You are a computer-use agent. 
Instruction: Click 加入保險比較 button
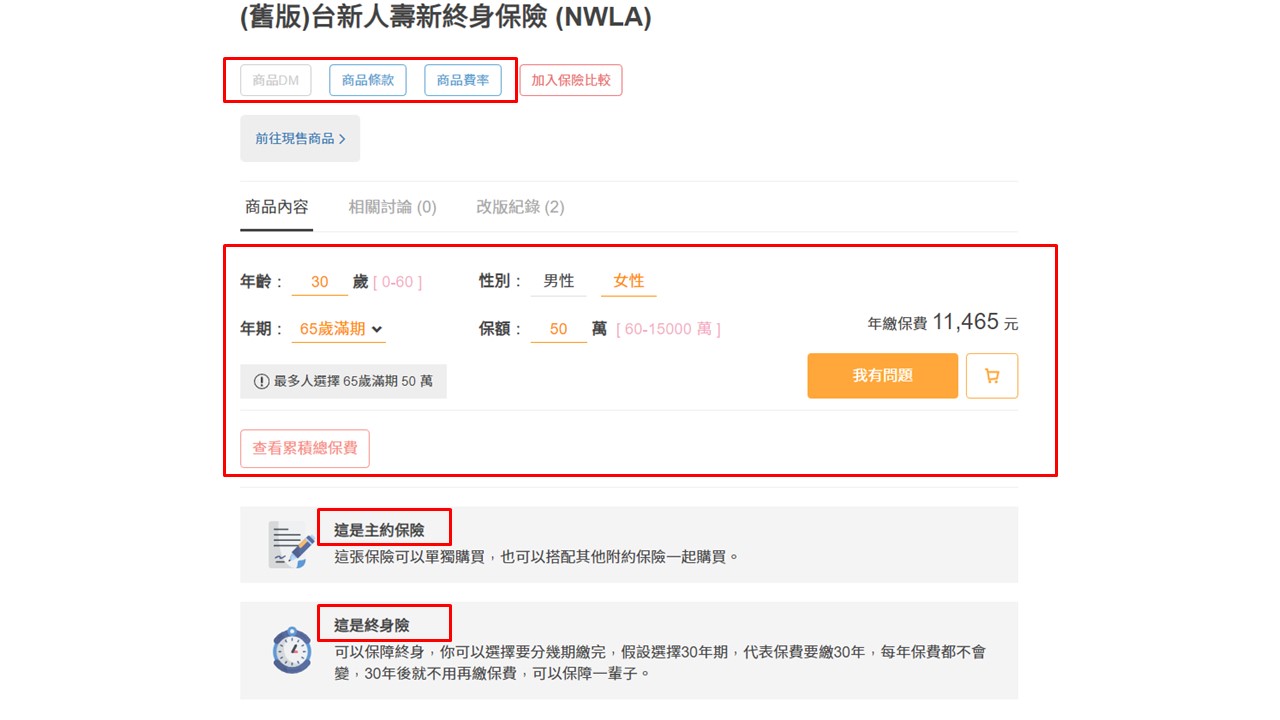click(571, 80)
